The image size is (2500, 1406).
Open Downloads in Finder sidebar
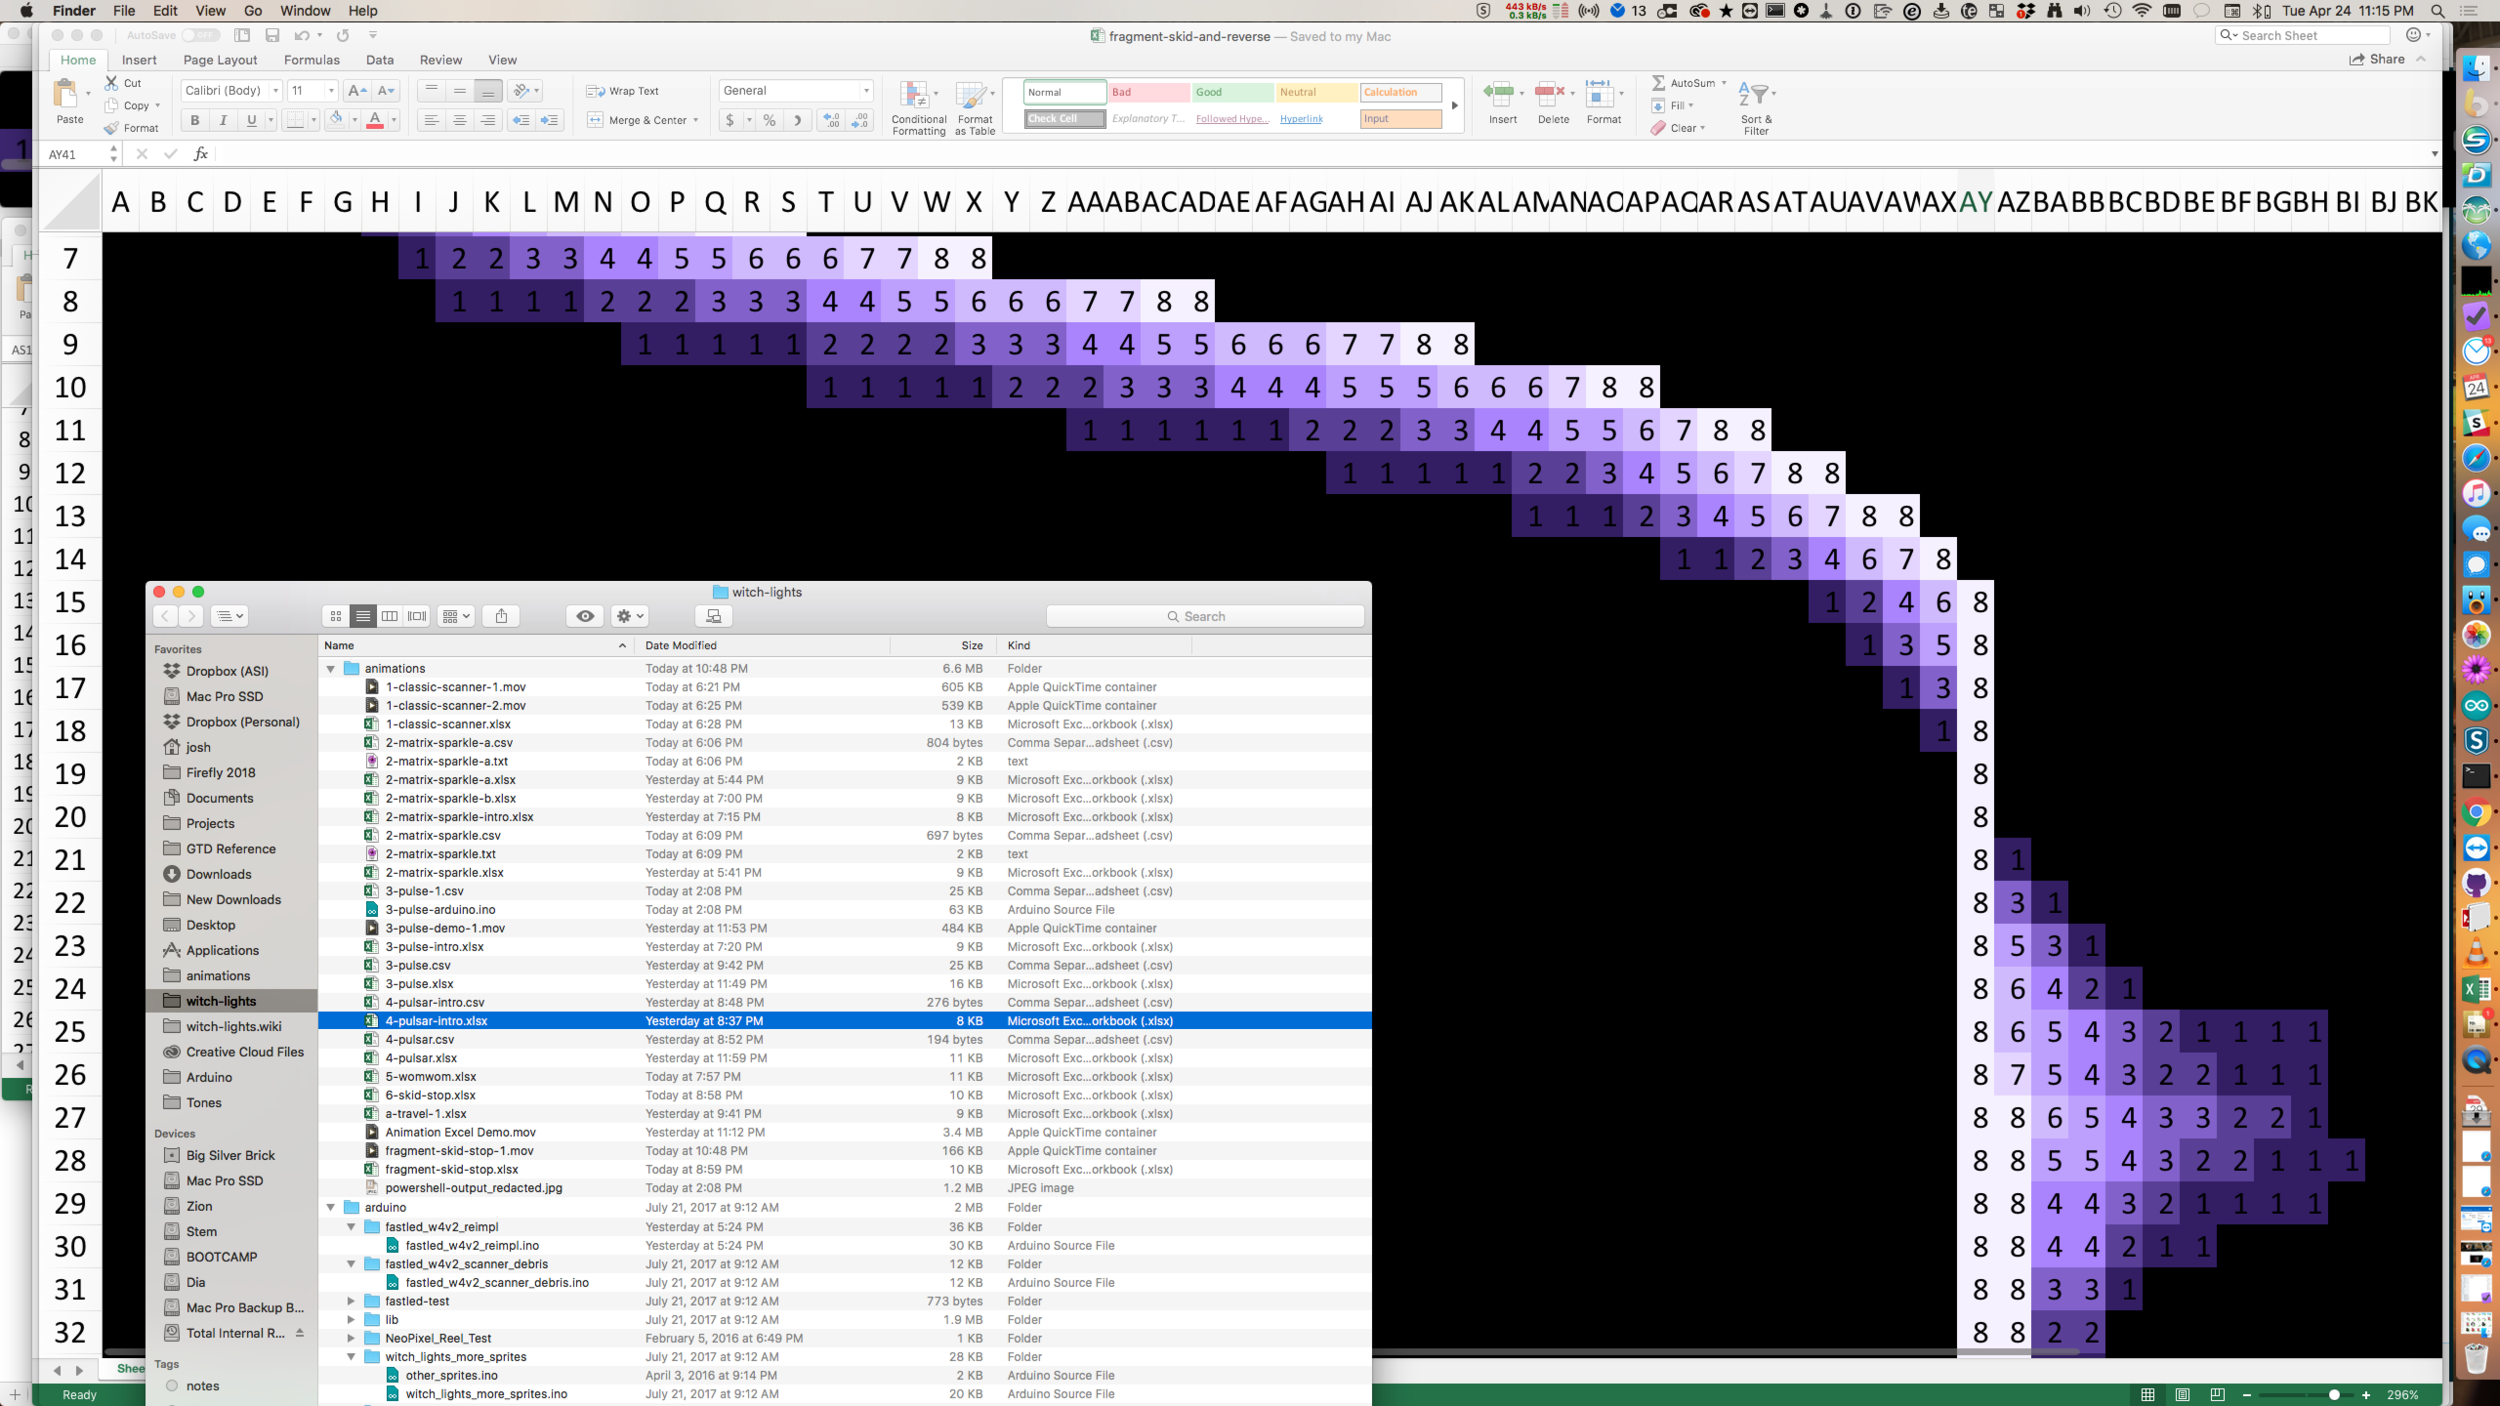(x=218, y=874)
